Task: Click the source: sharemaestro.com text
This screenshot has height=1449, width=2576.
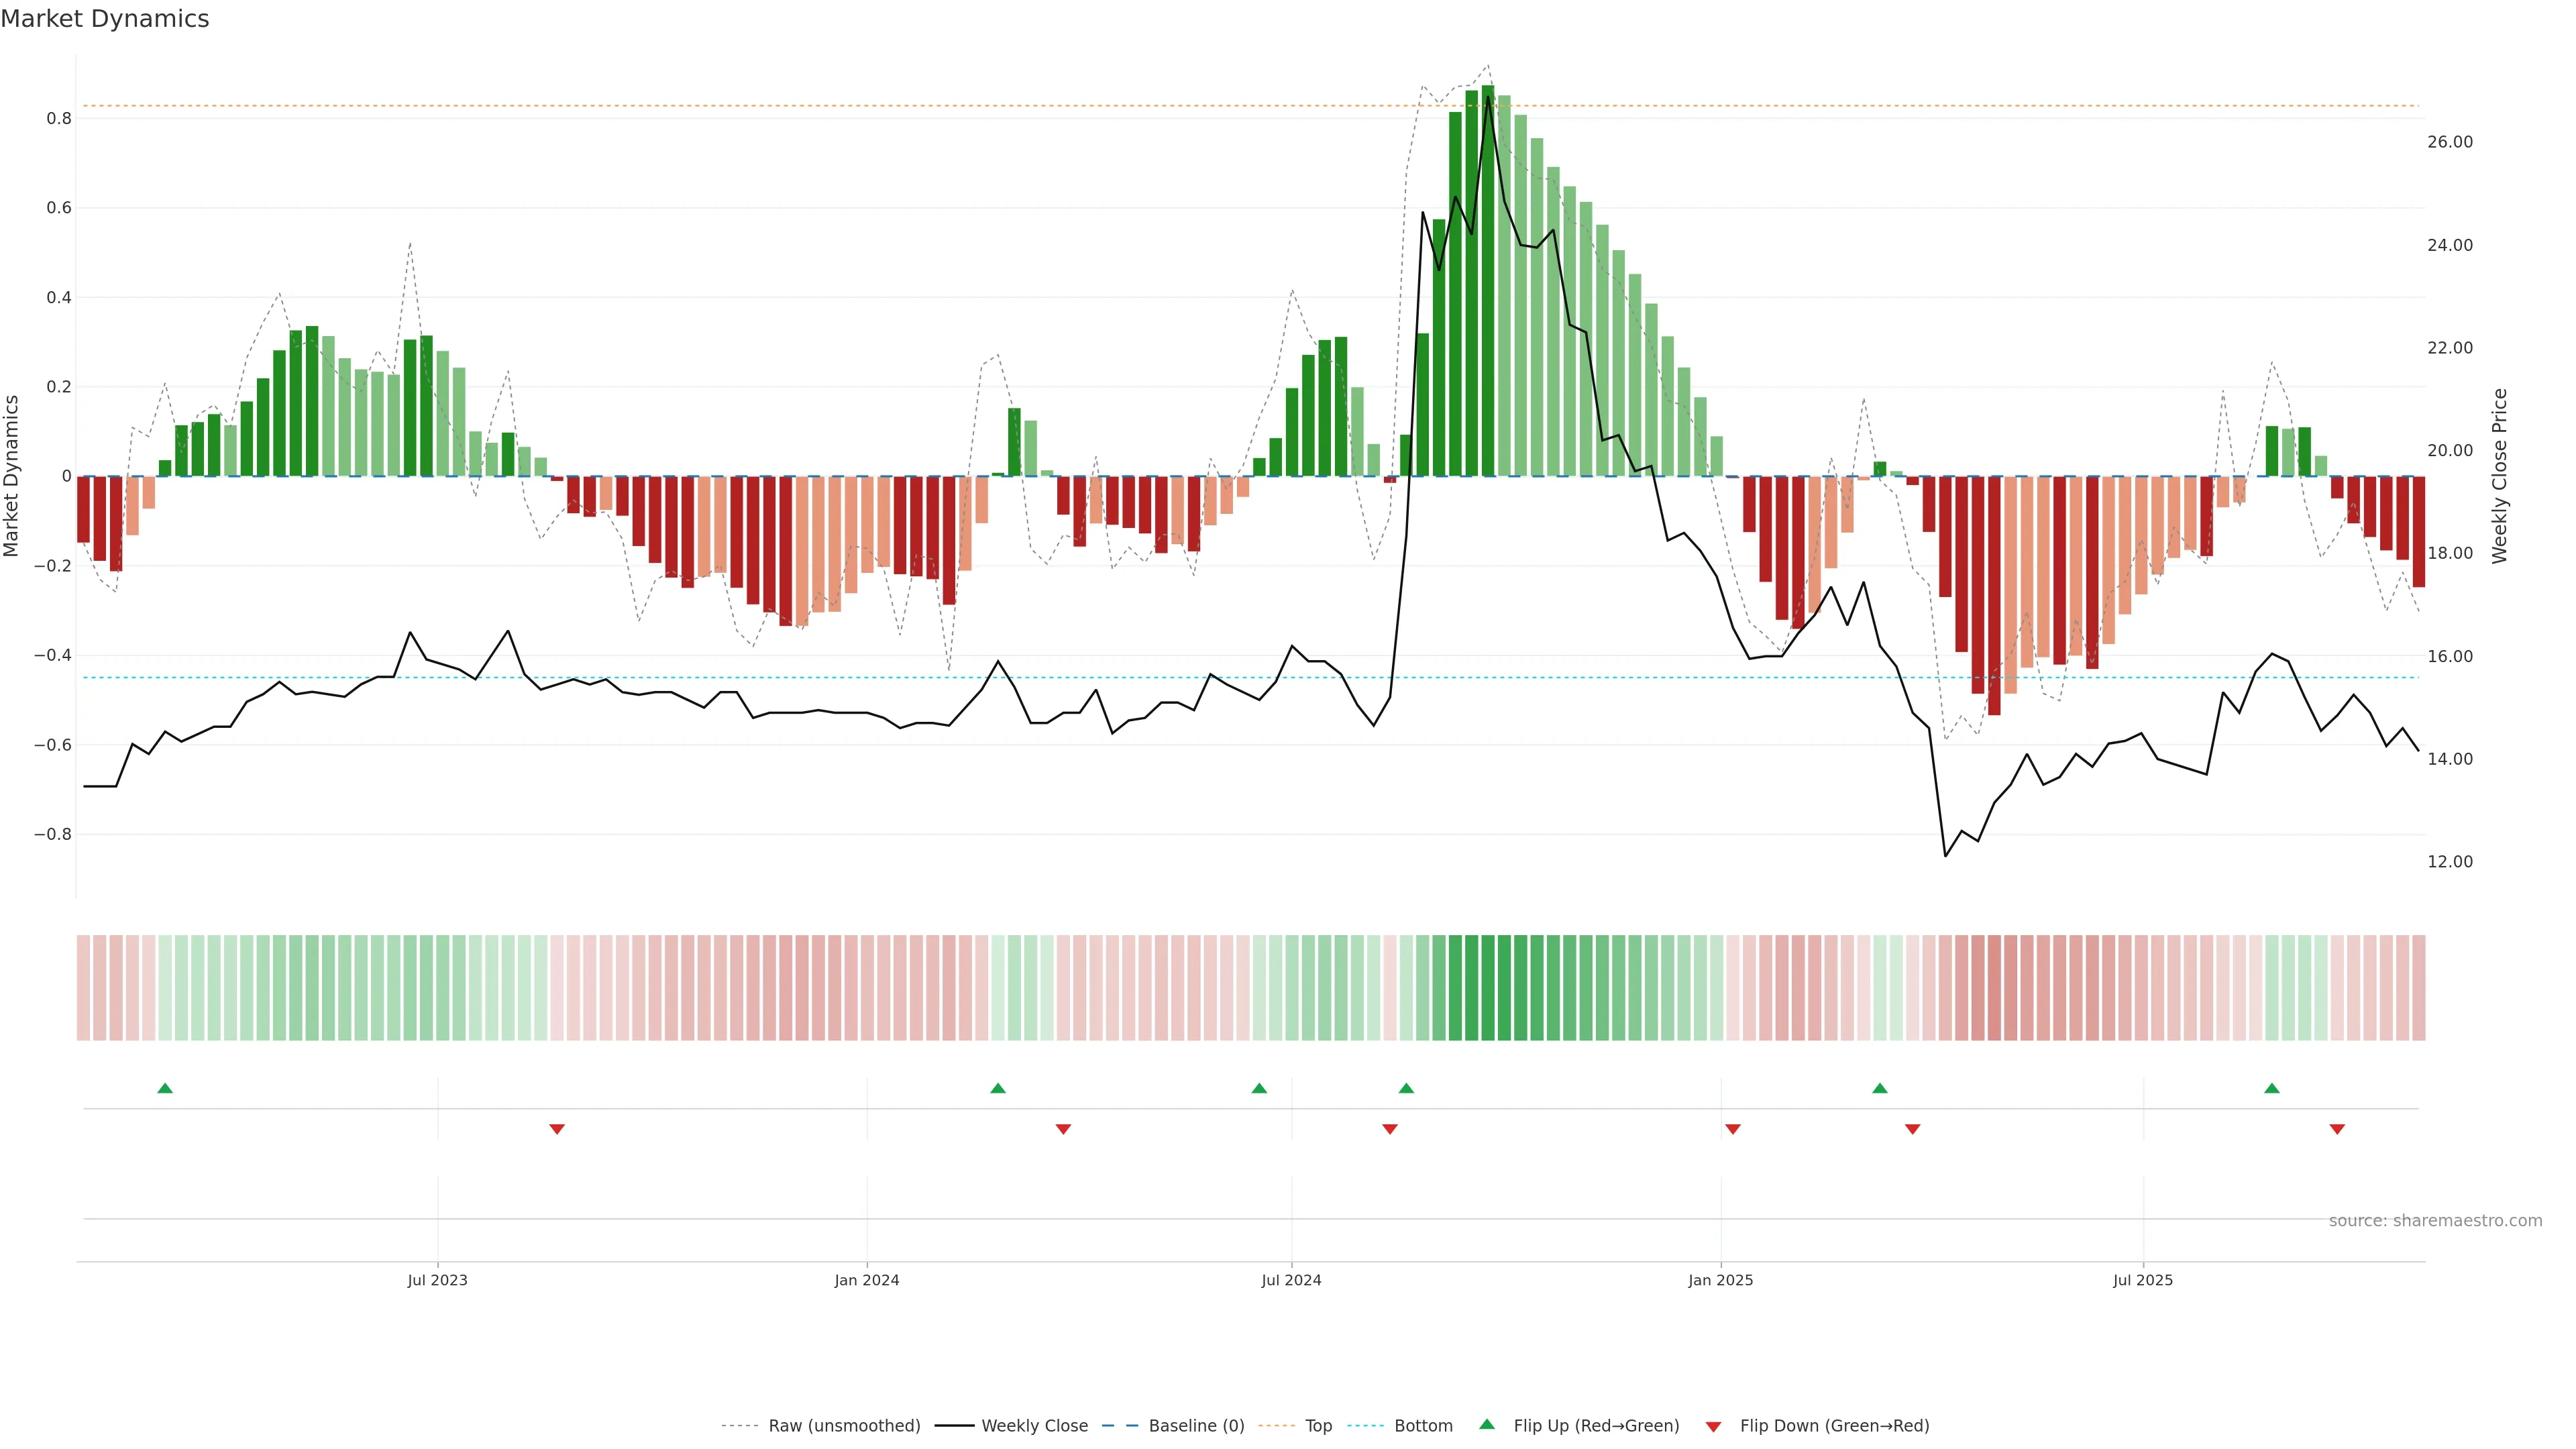Action: pyautogui.click(x=2435, y=1221)
